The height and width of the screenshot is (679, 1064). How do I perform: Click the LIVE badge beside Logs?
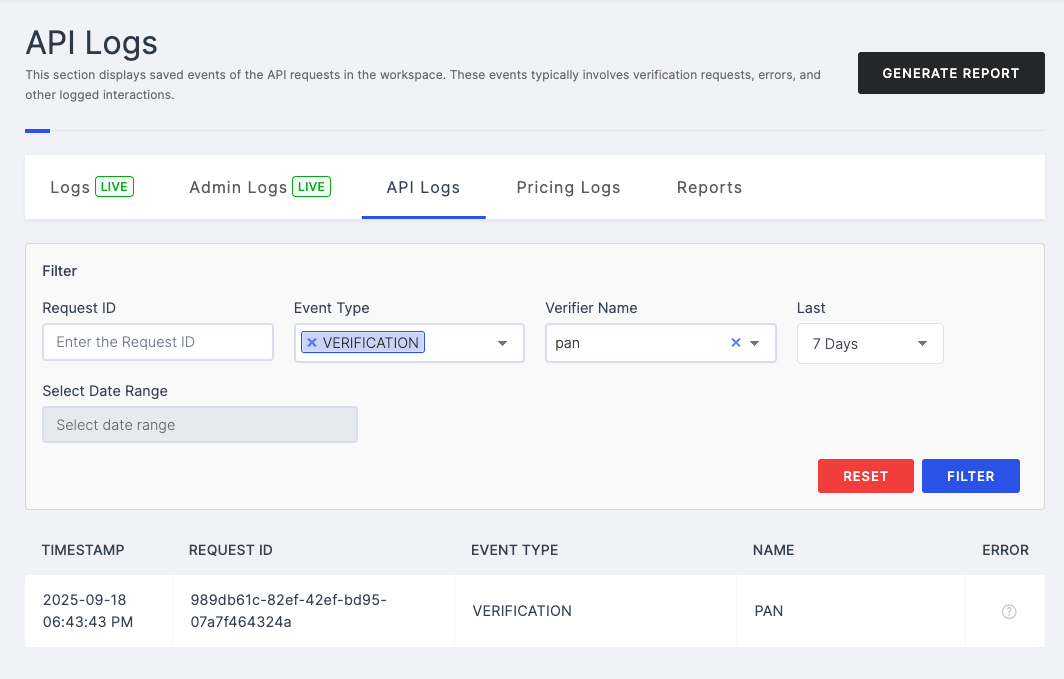tap(114, 187)
